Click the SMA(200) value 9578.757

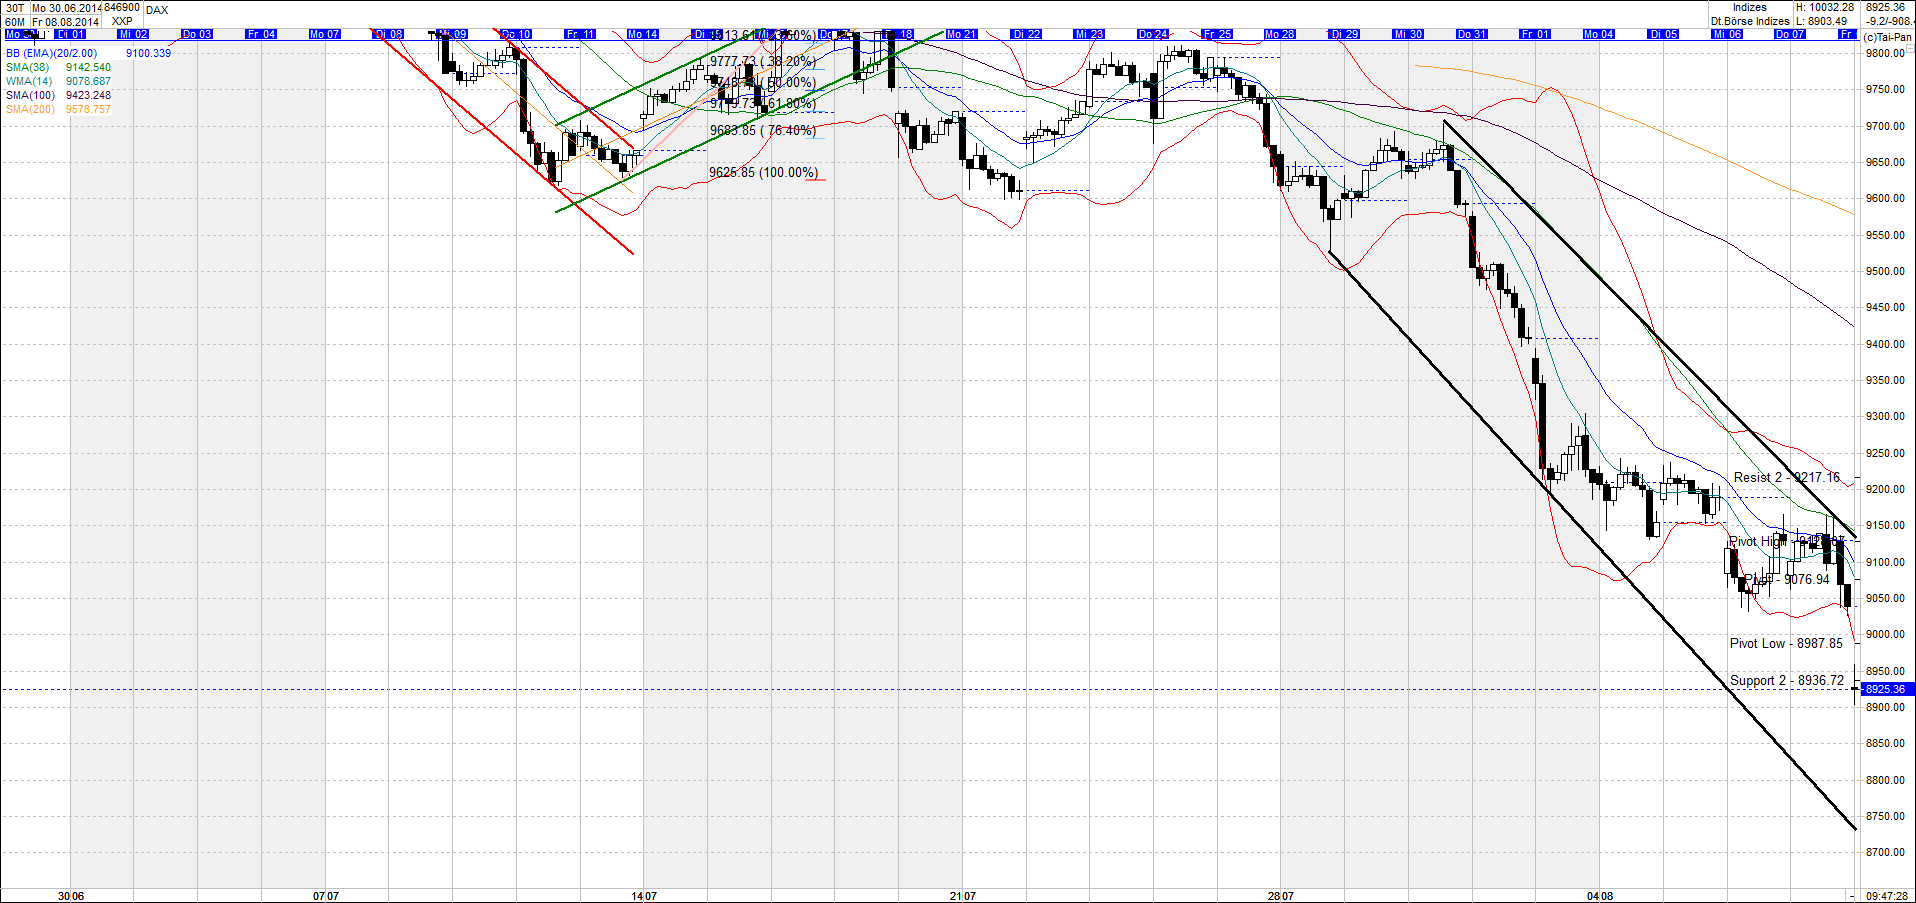point(88,109)
